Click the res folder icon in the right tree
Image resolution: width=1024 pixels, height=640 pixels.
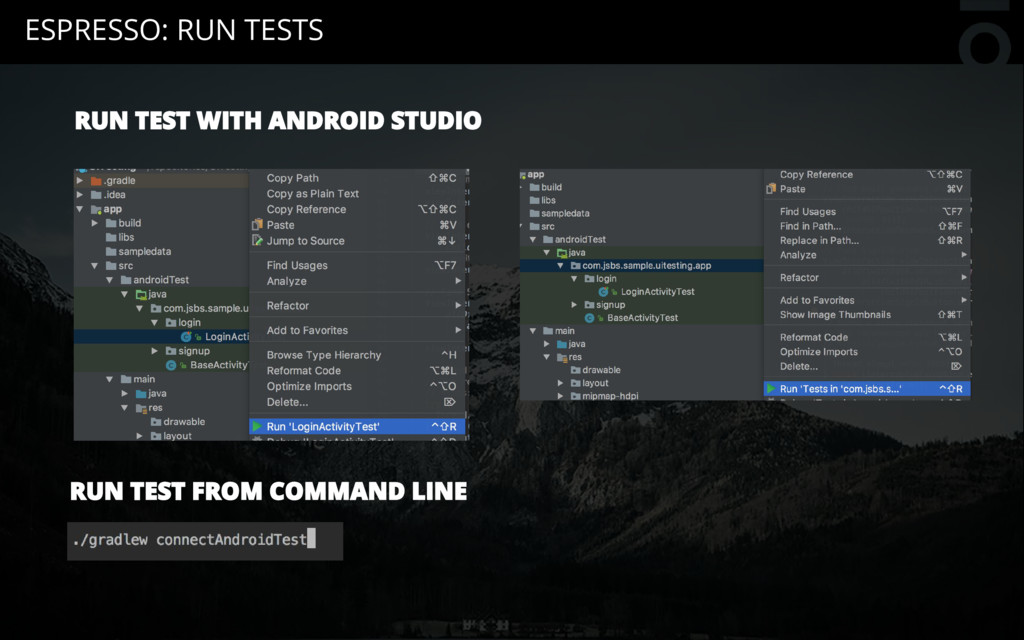(562, 357)
